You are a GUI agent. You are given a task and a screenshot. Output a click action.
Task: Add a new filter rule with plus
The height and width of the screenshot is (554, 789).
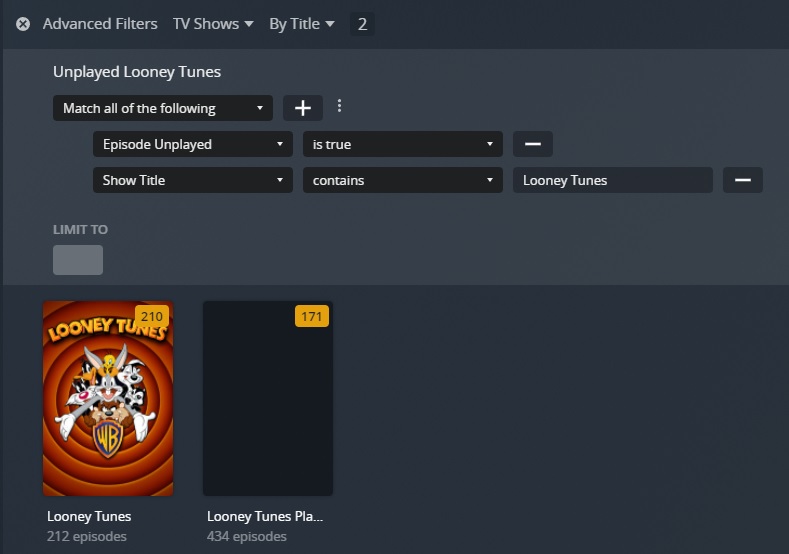coord(302,108)
